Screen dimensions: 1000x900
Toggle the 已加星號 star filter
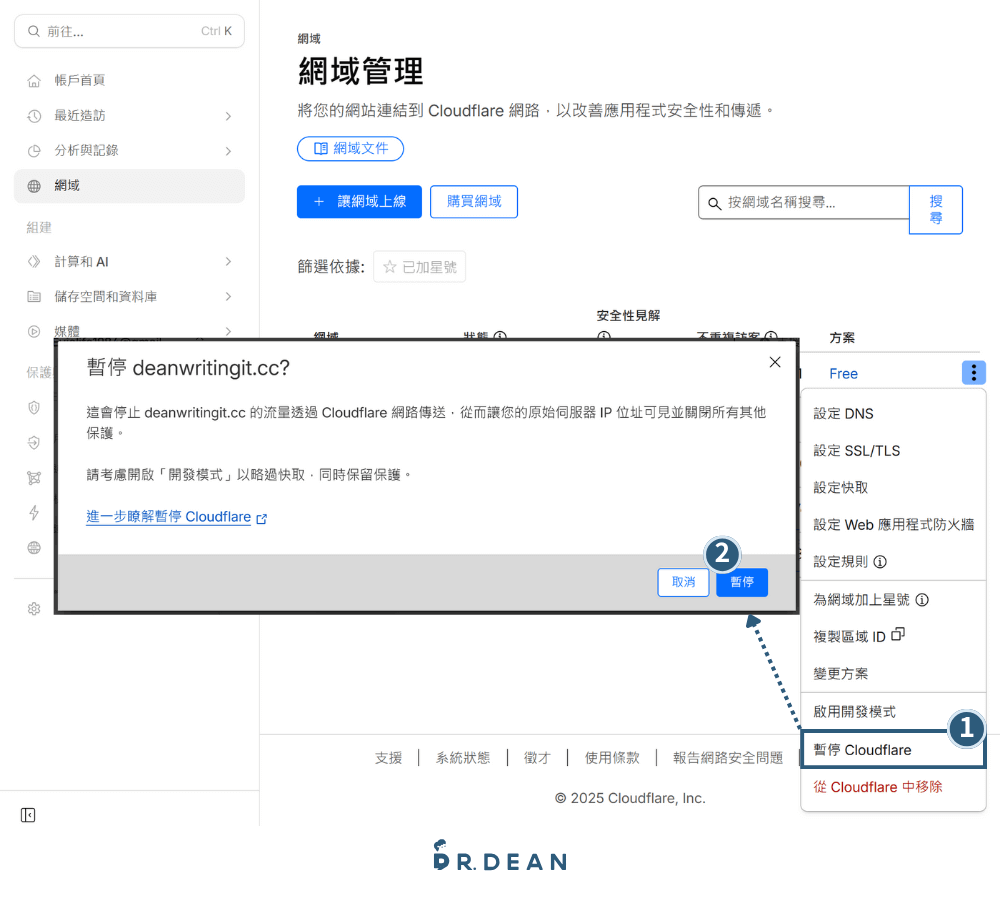(419, 267)
